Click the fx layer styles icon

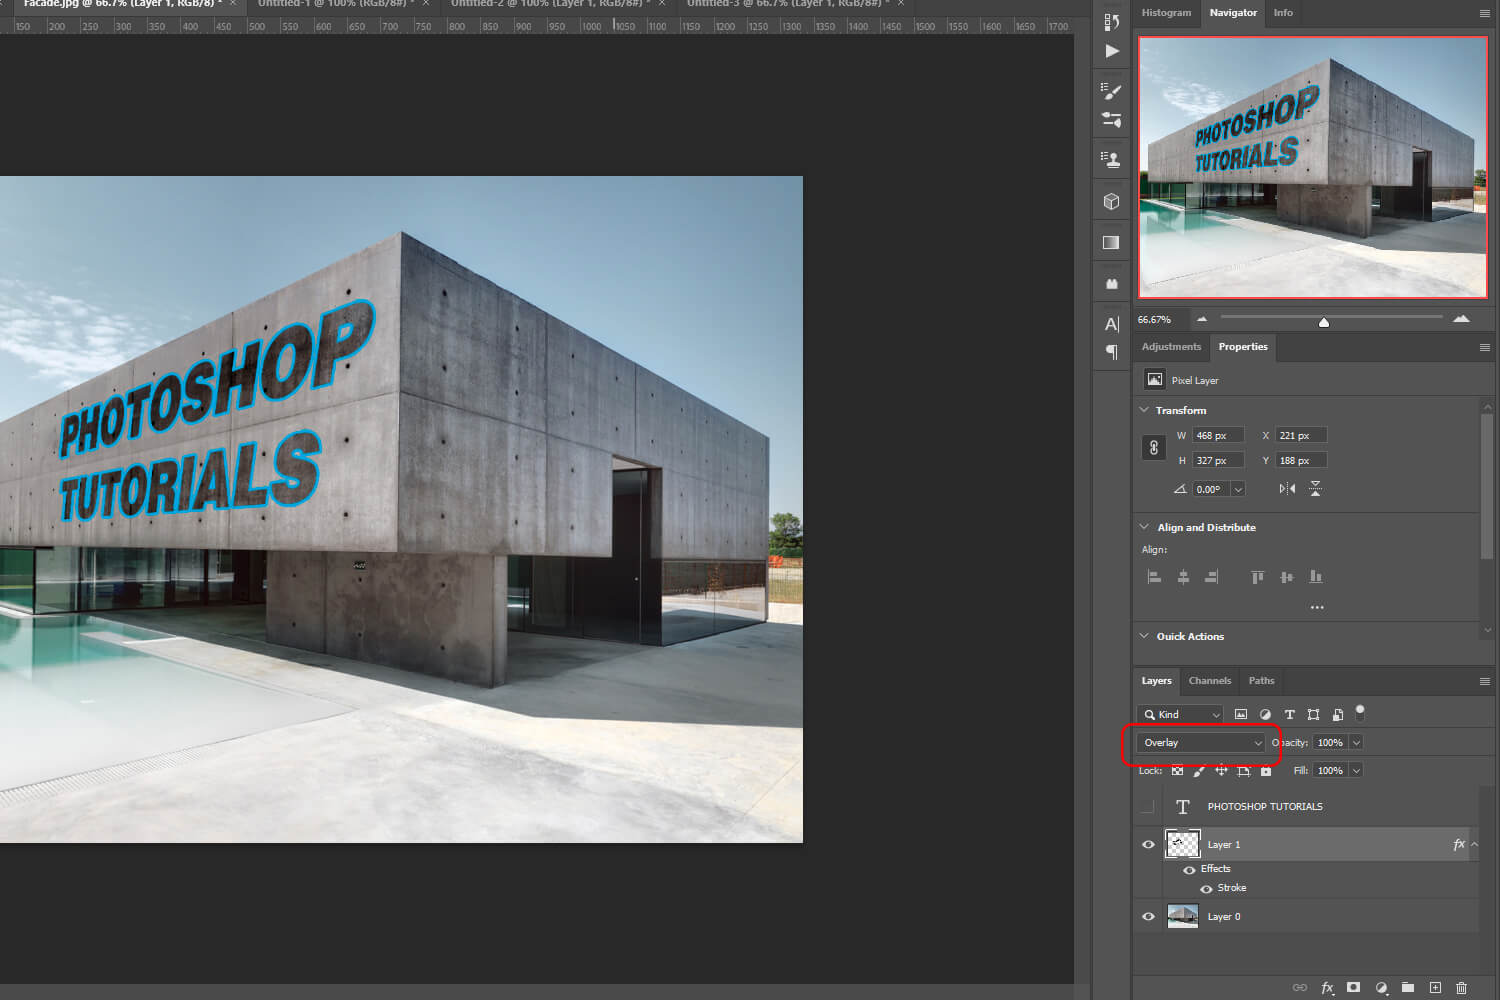pos(1327,988)
